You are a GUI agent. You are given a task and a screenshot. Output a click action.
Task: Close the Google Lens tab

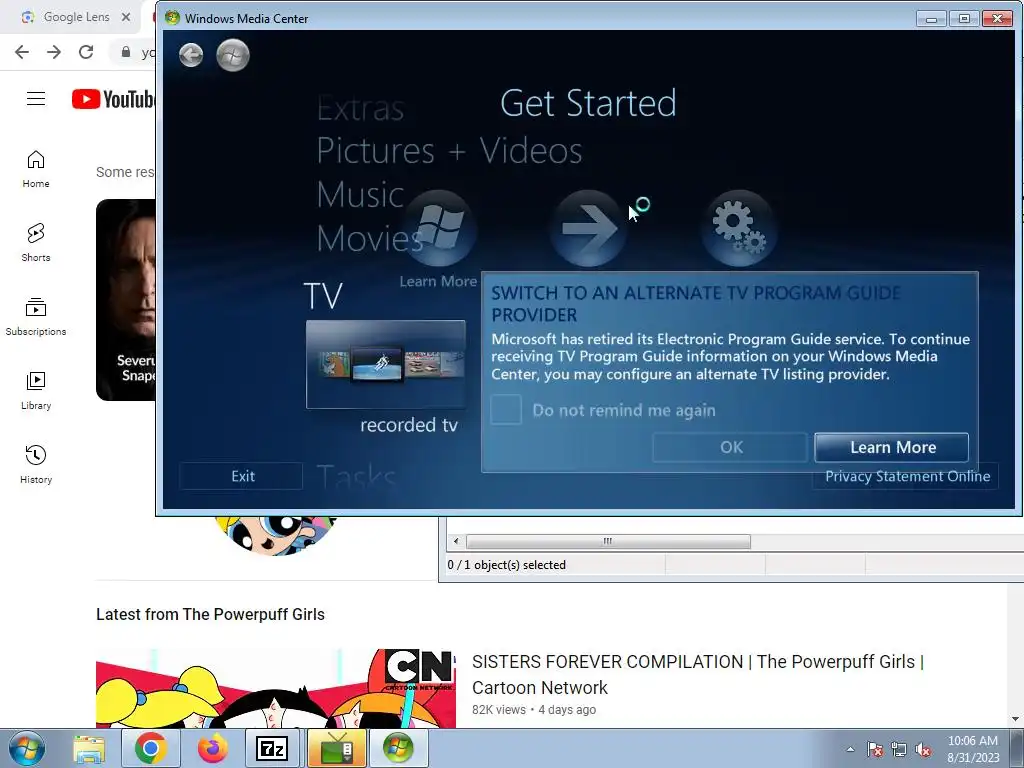coord(126,17)
